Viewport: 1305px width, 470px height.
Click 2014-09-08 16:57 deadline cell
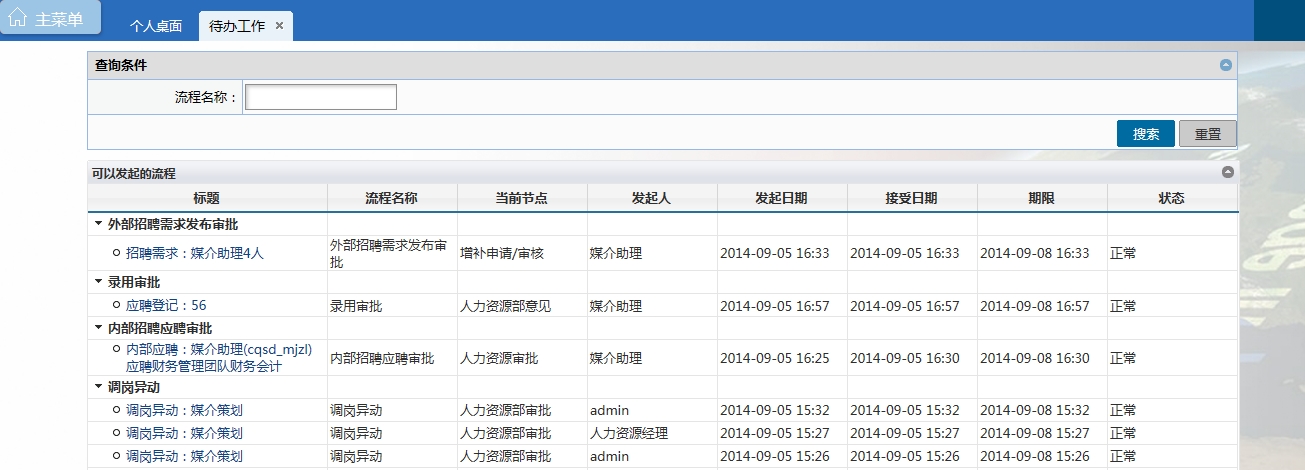coord(1042,306)
